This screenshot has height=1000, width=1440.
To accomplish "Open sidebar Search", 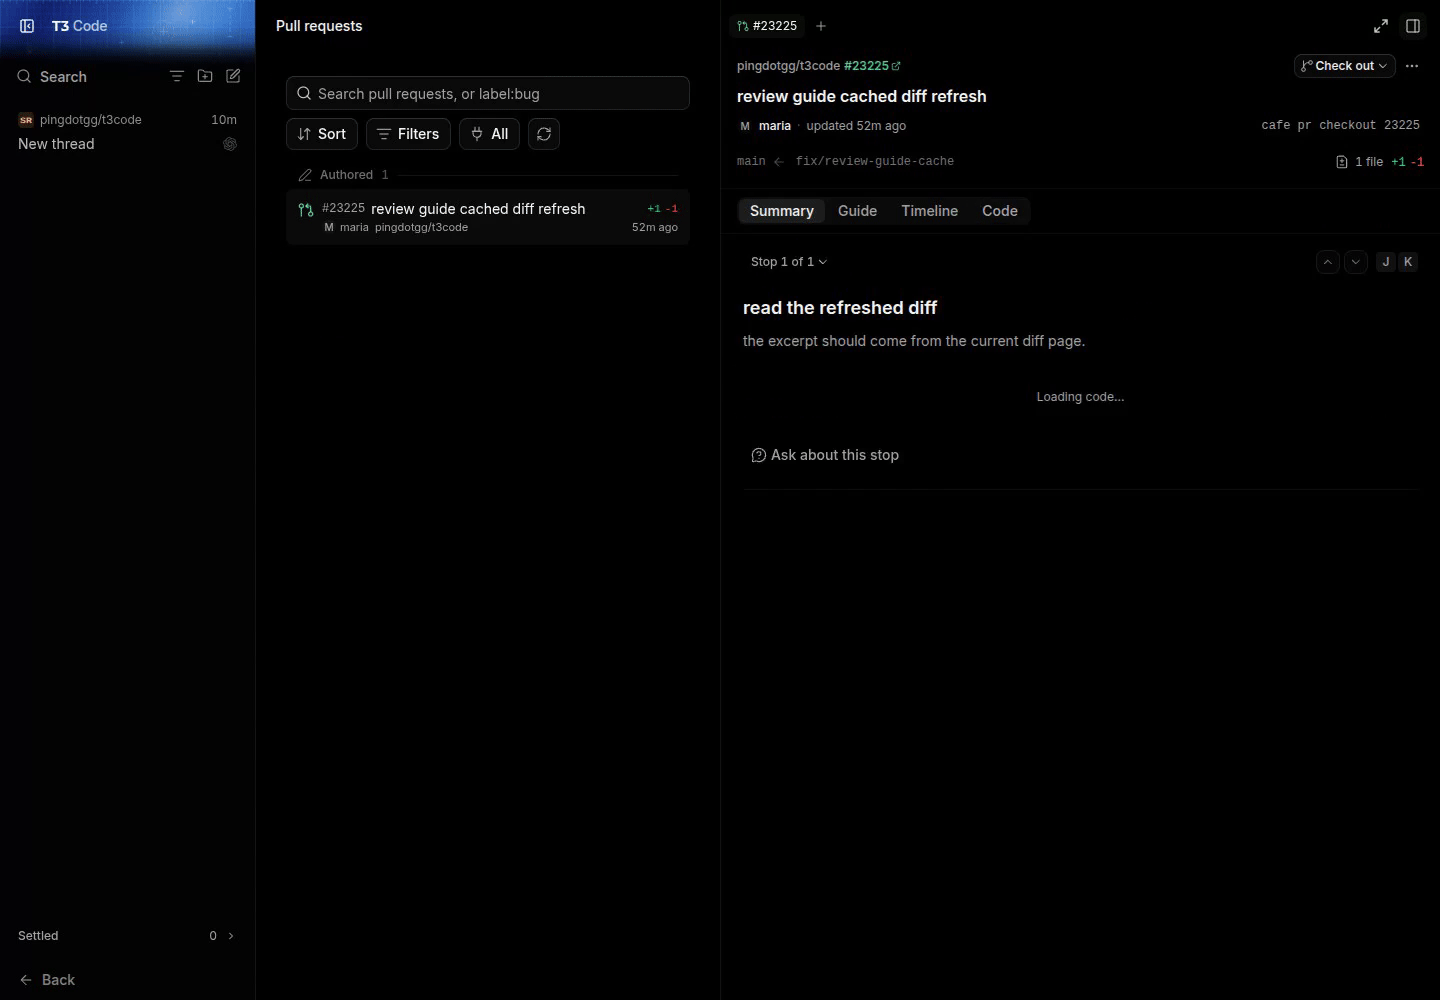I will coord(52,77).
